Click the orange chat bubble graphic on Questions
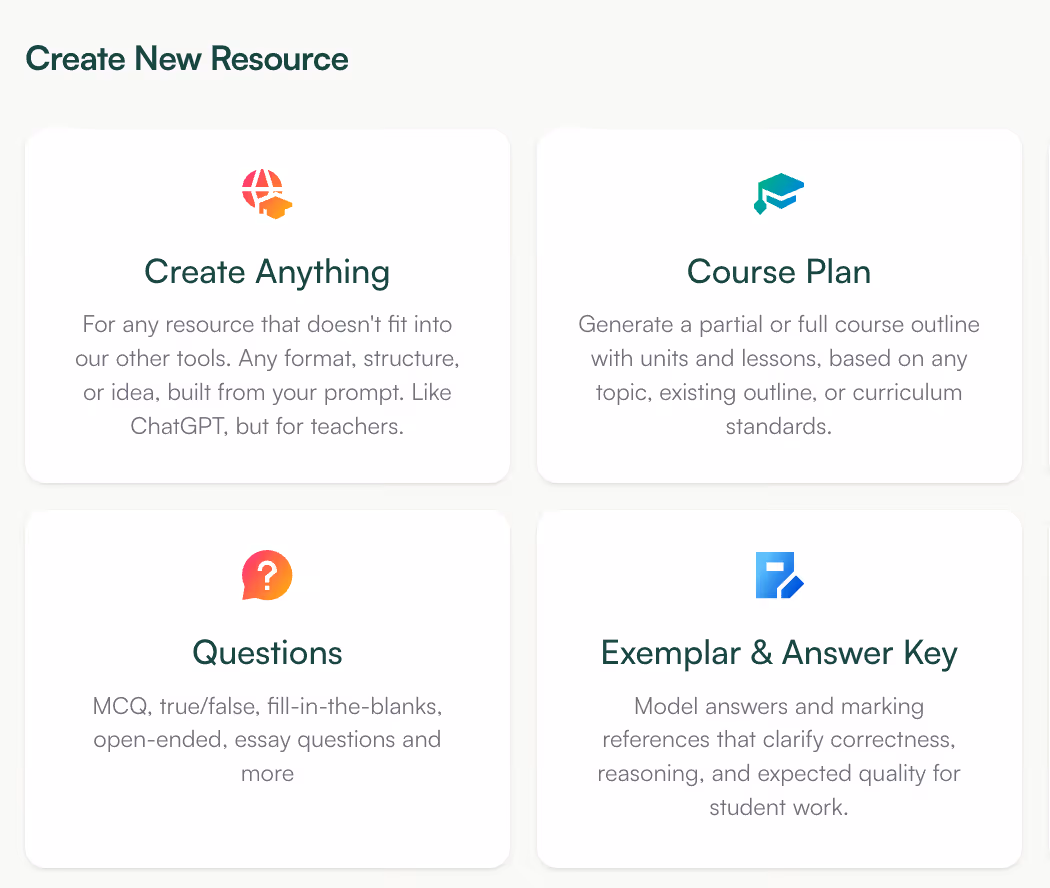Screen dimensions: 1050x888 (x=266, y=575)
